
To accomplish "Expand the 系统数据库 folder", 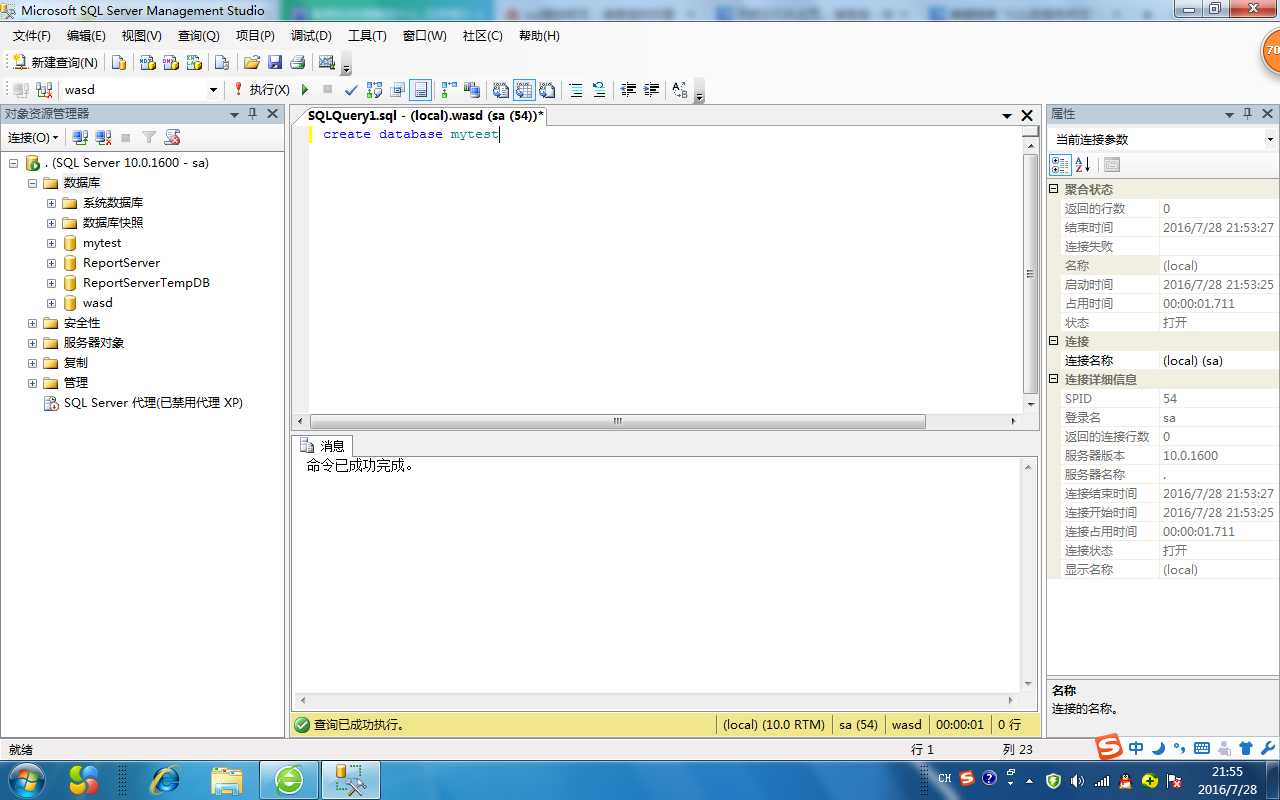I will coord(51,203).
